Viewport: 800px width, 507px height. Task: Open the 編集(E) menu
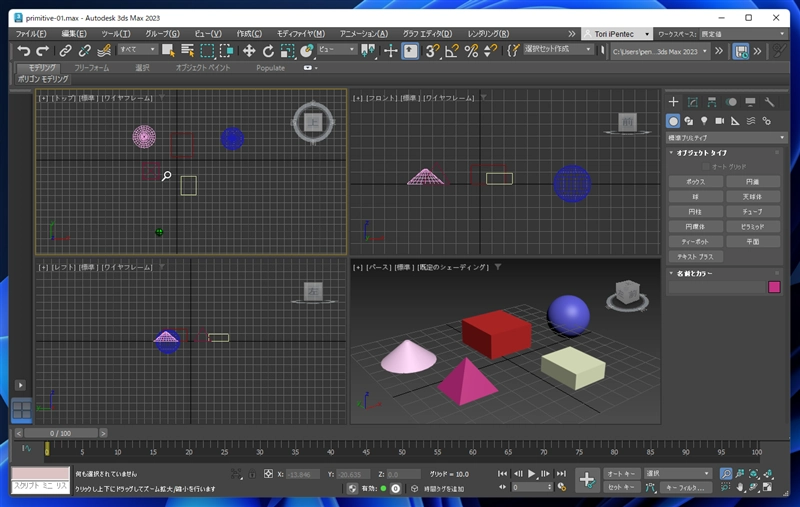[x=74, y=34]
